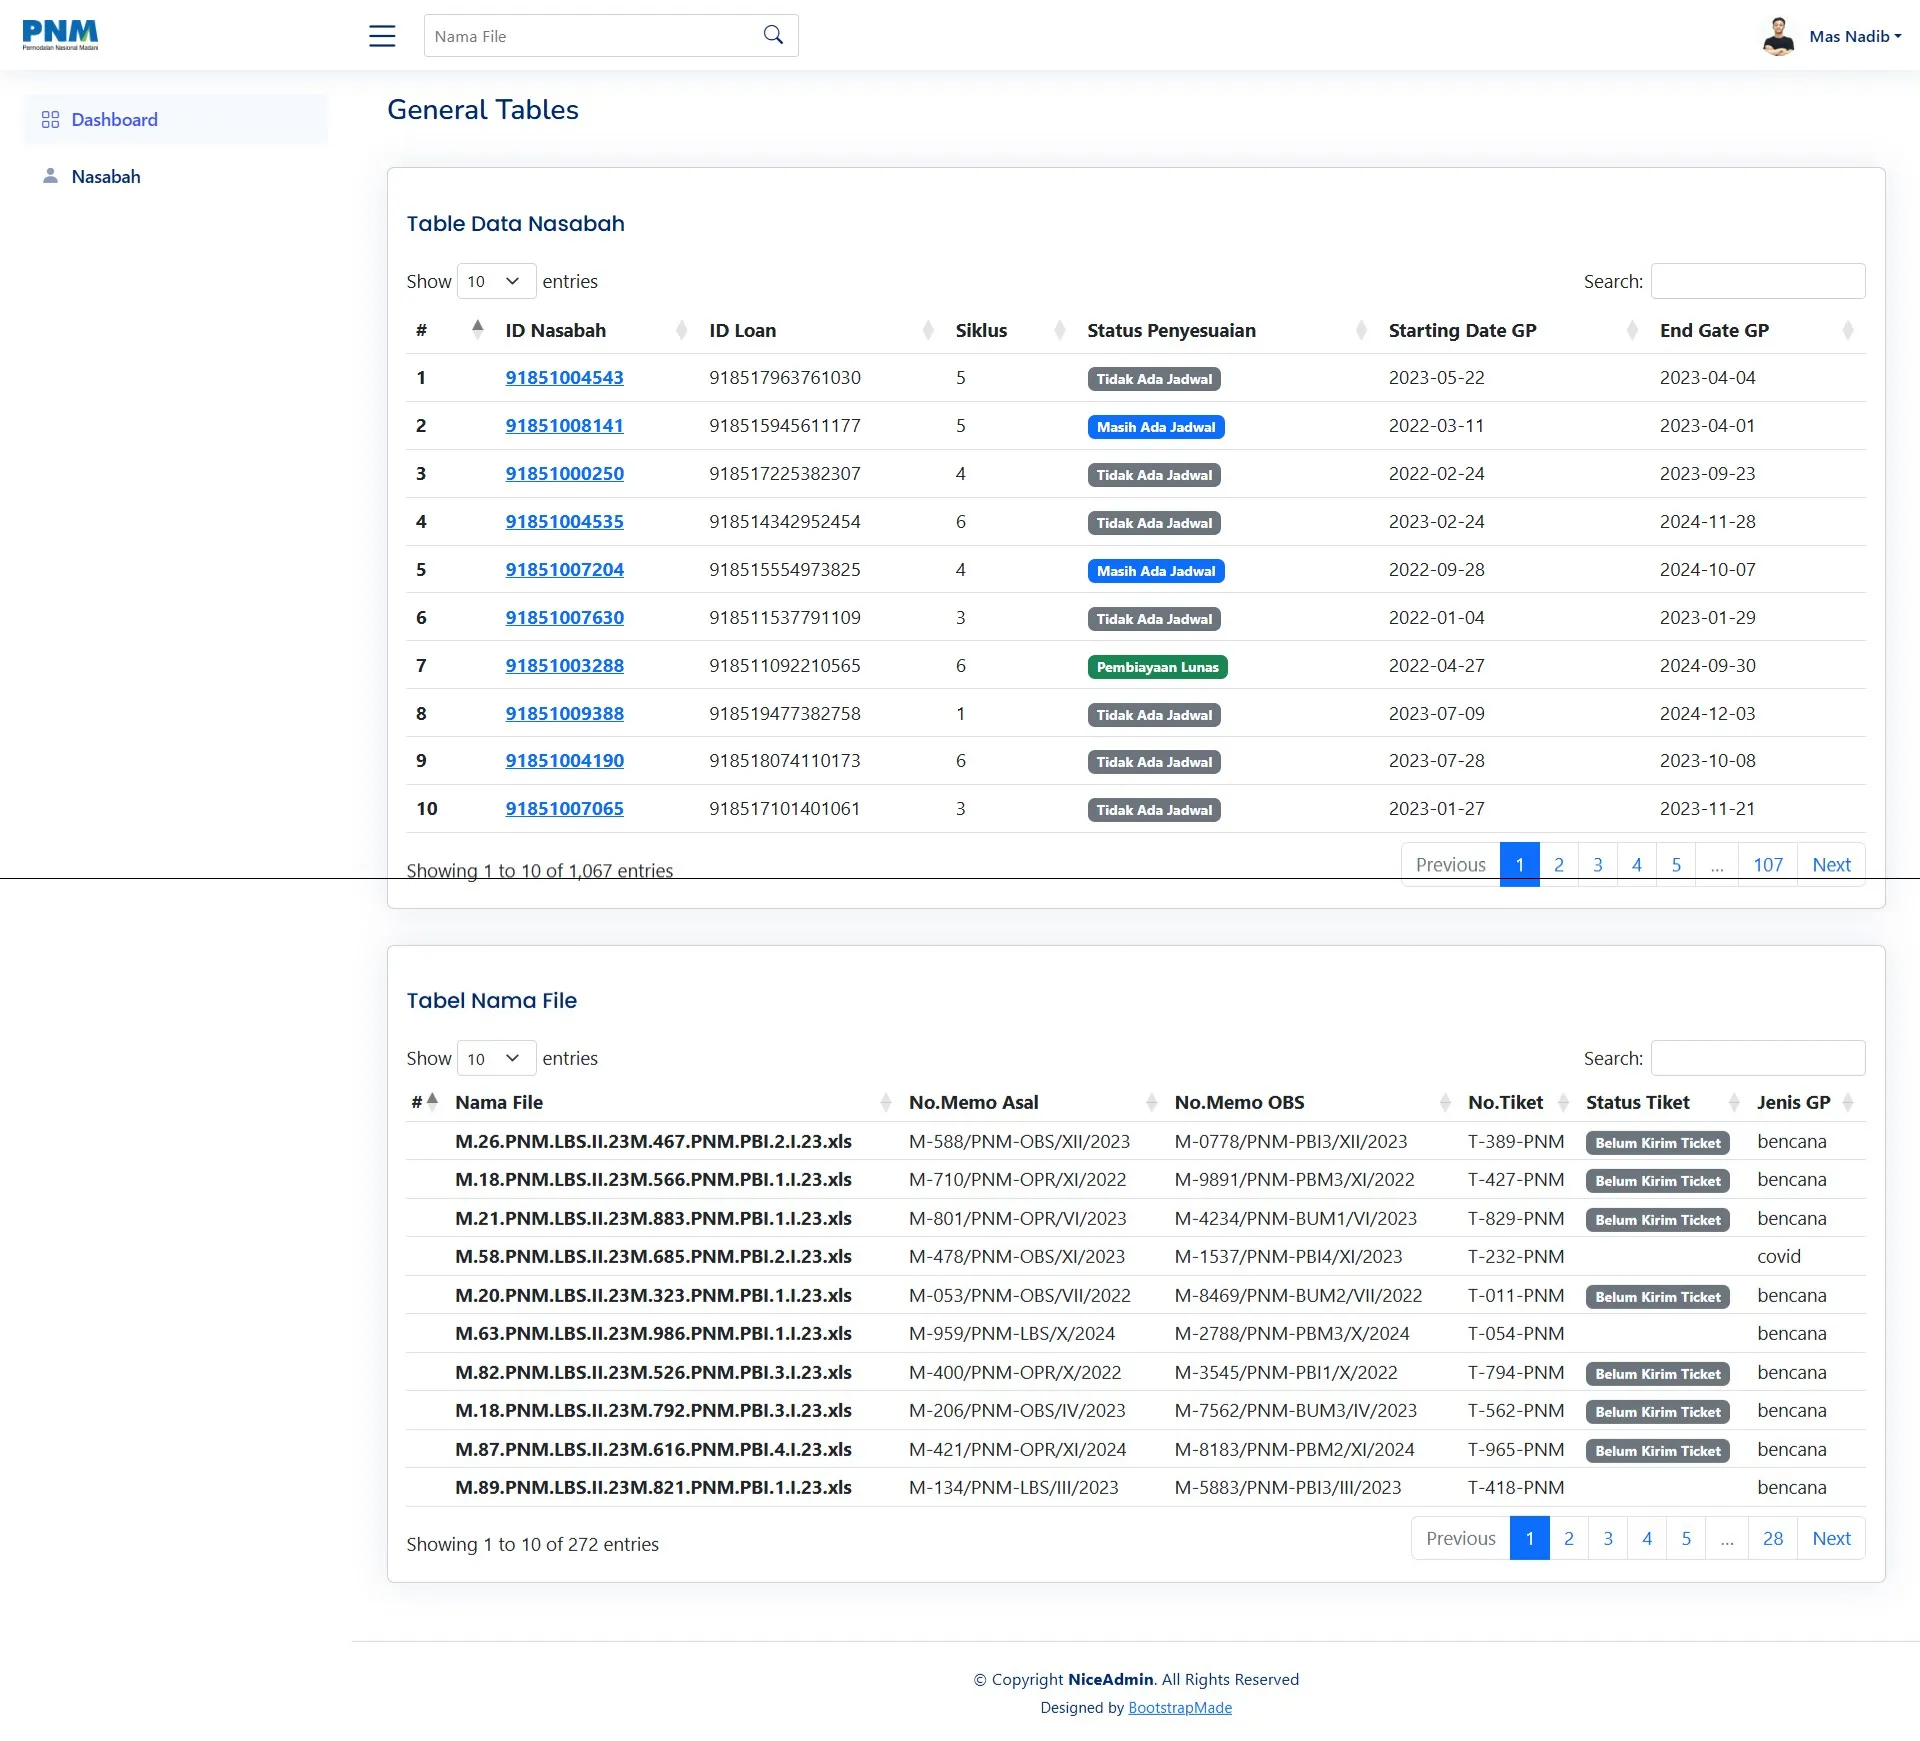Sort by Starting Date GP arrows
This screenshot has width=1920, height=1741.
pos(1632,330)
